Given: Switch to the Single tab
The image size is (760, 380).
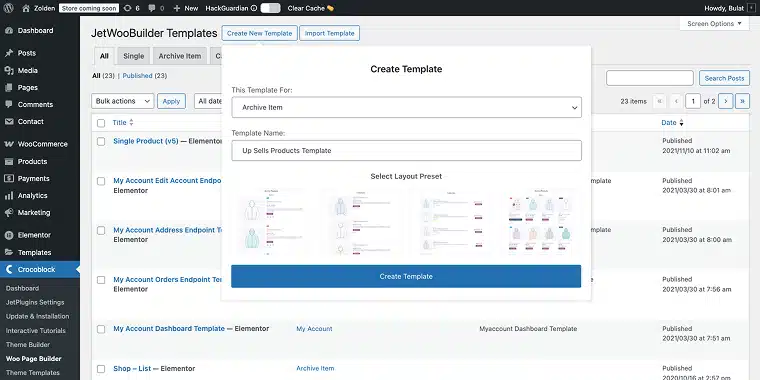Looking at the screenshot, I should click(133, 56).
